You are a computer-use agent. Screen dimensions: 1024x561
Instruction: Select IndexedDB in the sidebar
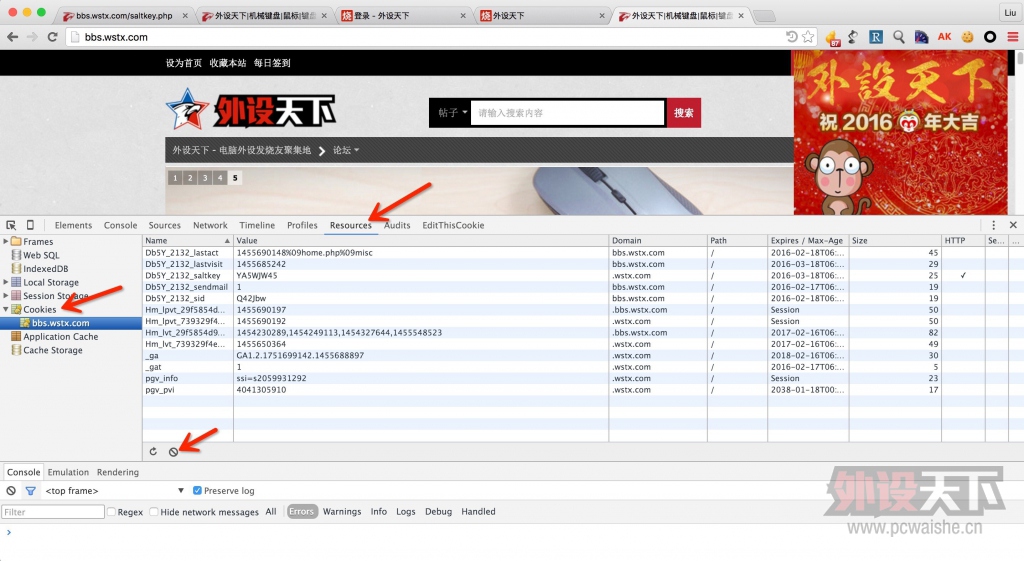click(46, 268)
